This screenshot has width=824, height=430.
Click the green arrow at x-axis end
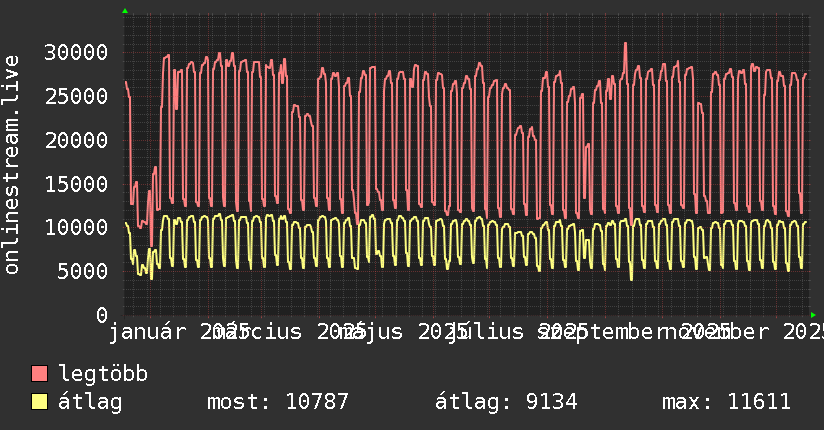point(813,315)
